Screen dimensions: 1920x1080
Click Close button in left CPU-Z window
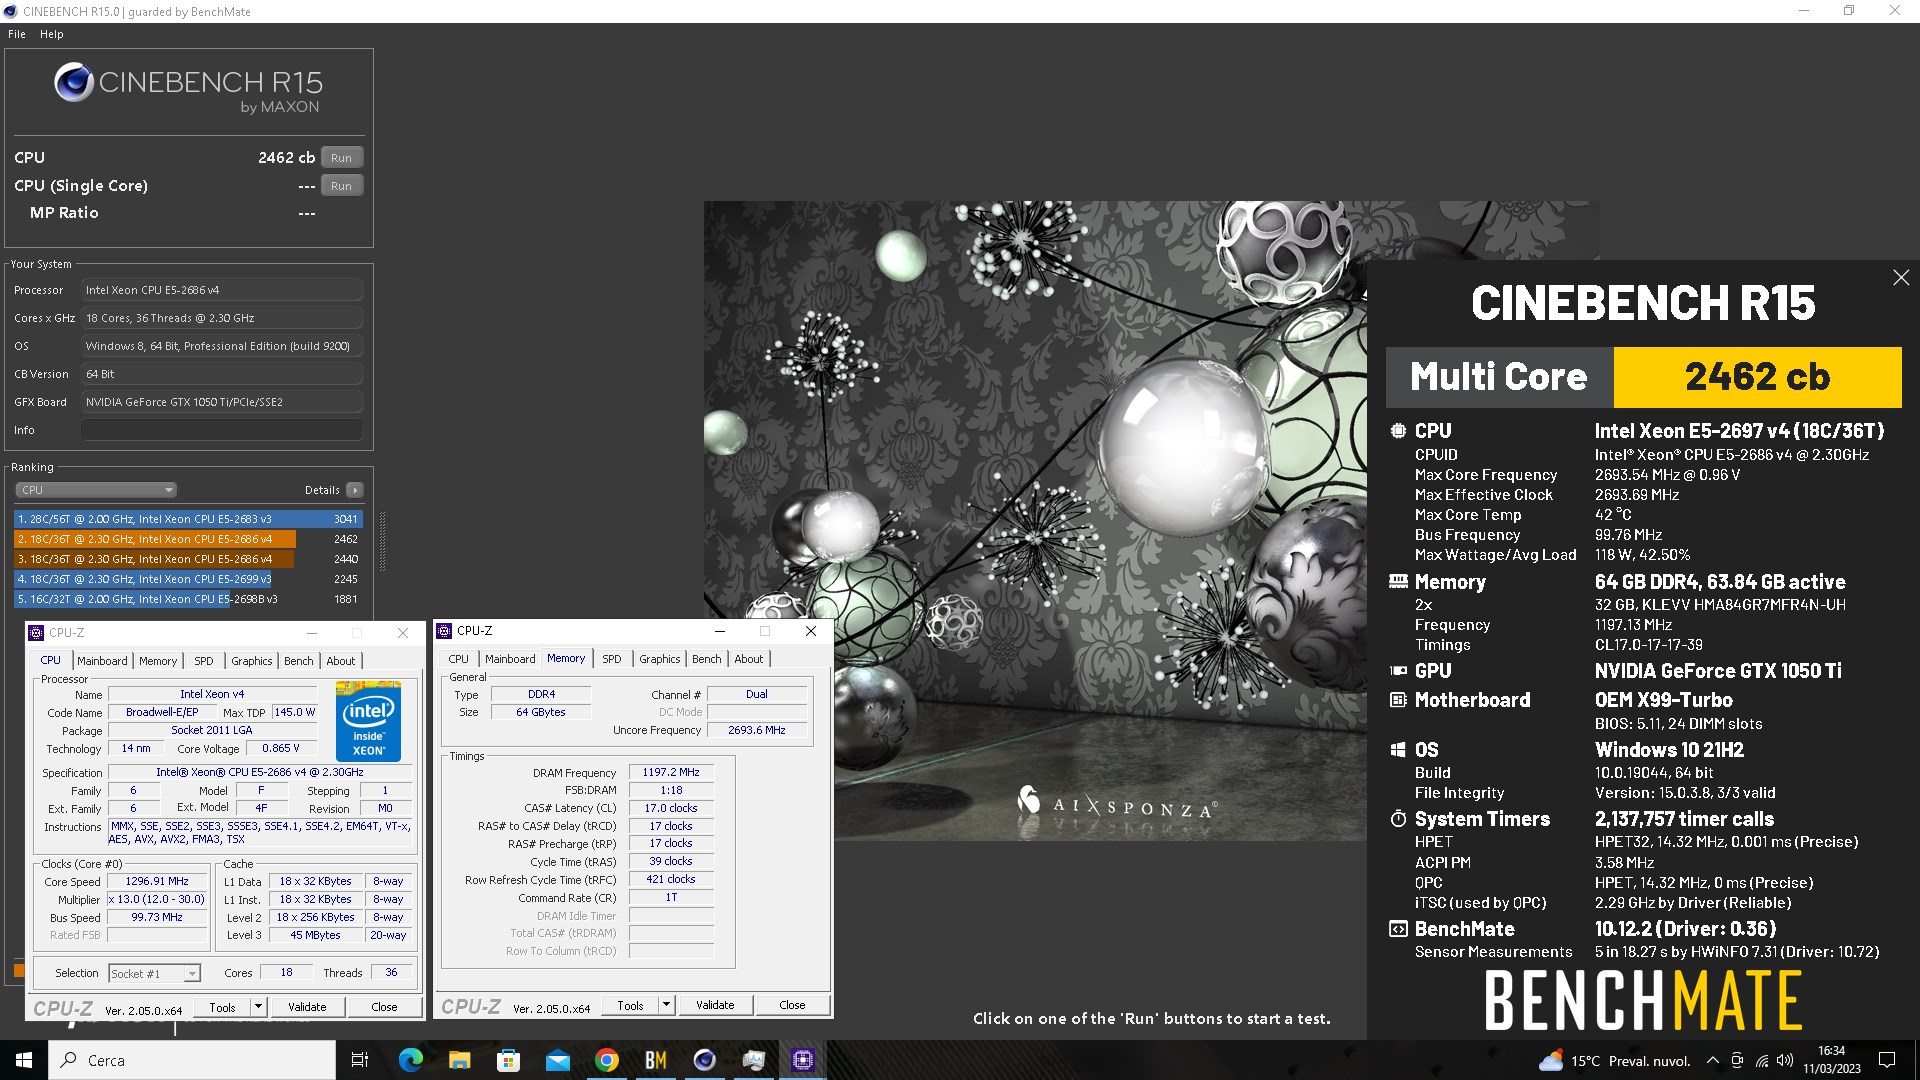[384, 1007]
